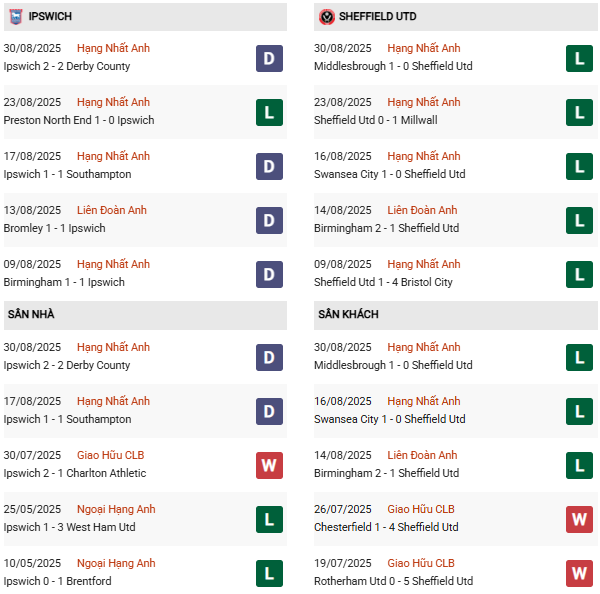
Task: Click the Ipswich club crest icon
Action: [15, 16]
